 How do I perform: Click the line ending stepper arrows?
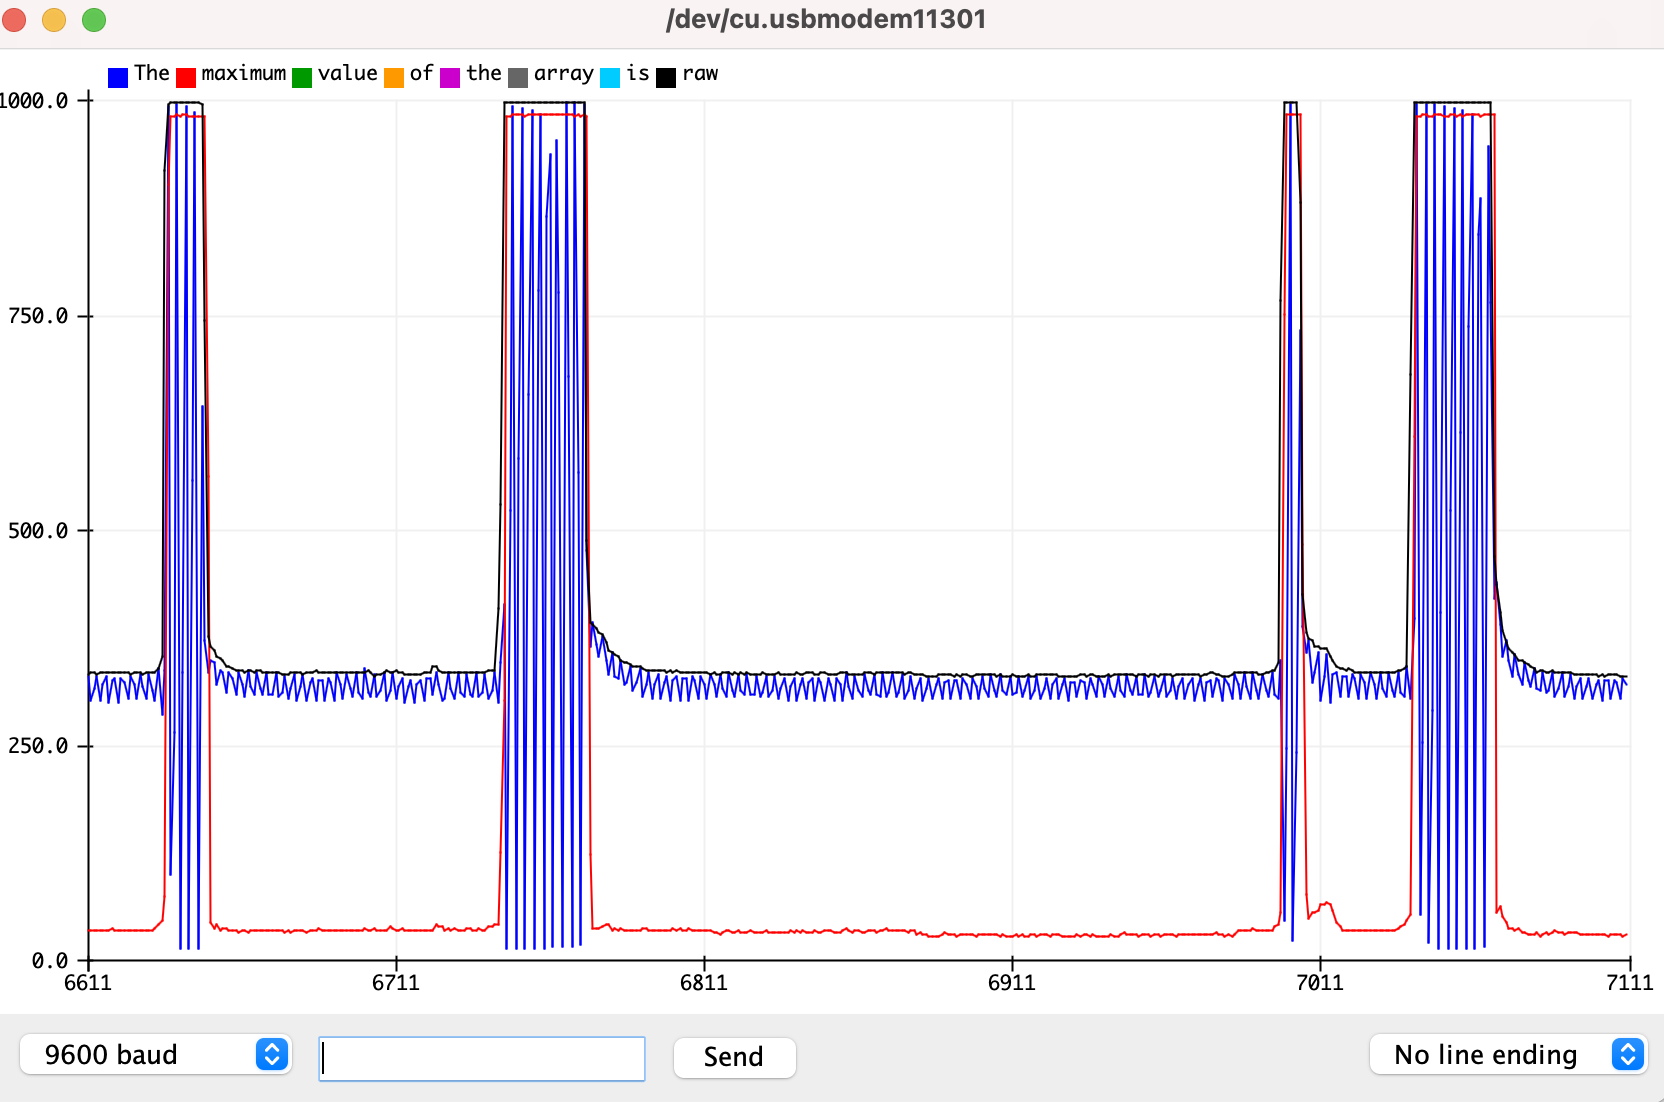[1628, 1055]
